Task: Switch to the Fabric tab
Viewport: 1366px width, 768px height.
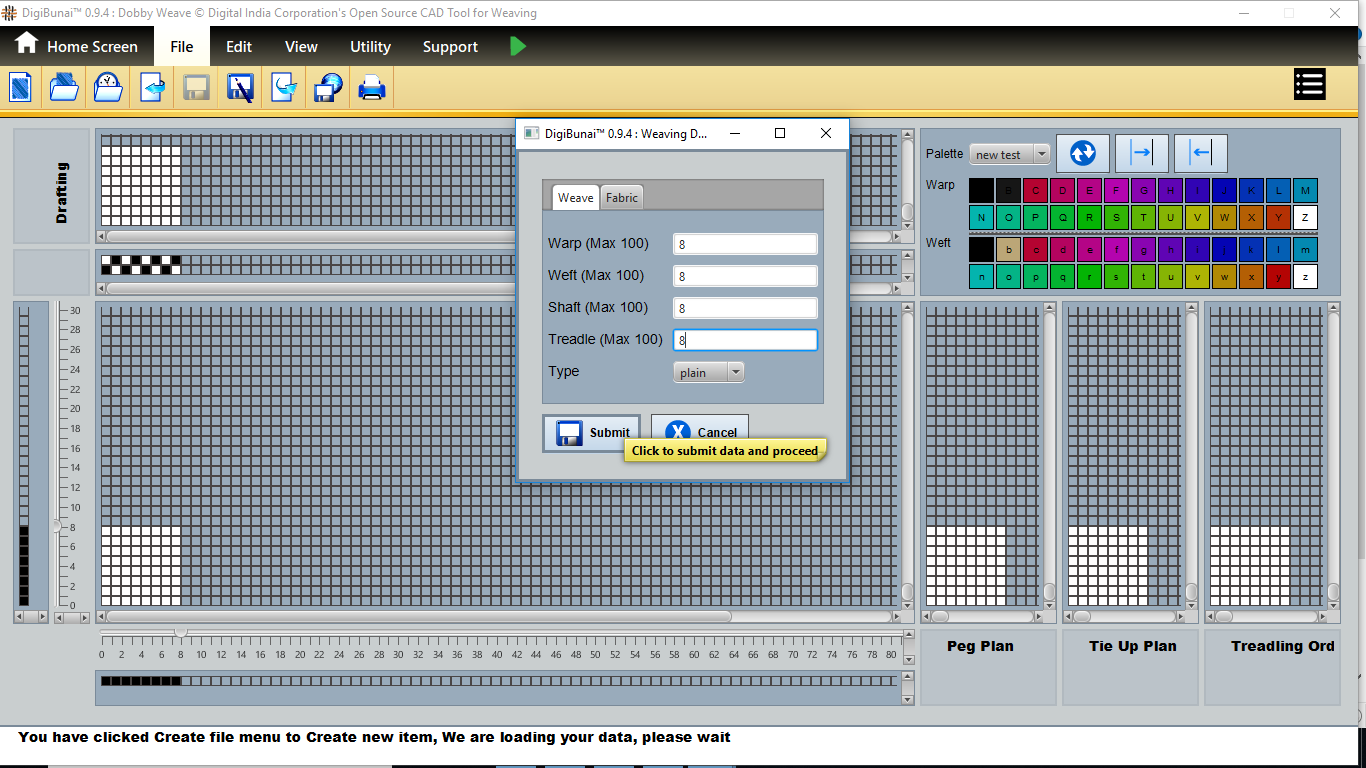Action: click(621, 198)
